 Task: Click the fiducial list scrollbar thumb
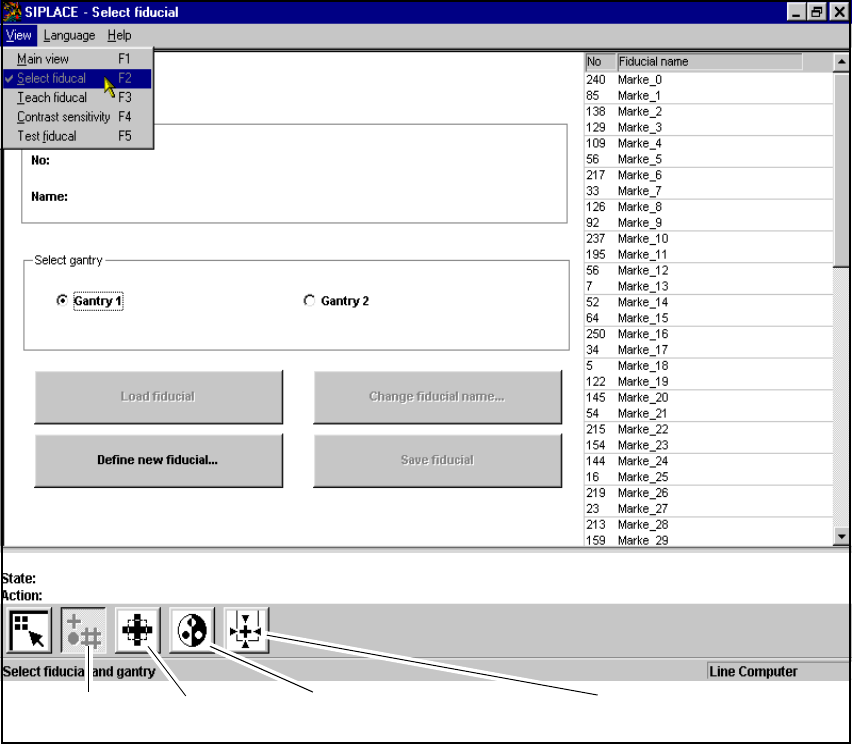[x=841, y=169]
